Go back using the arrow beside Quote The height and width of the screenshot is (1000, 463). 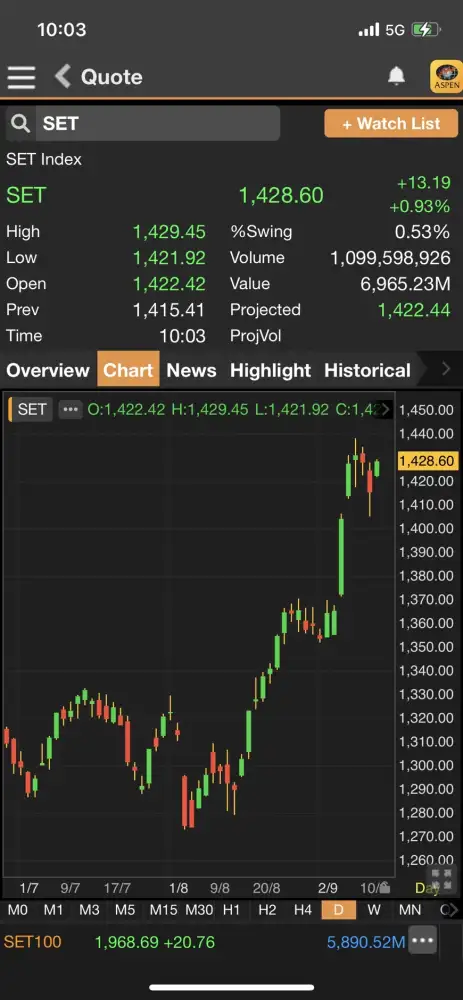coord(62,77)
